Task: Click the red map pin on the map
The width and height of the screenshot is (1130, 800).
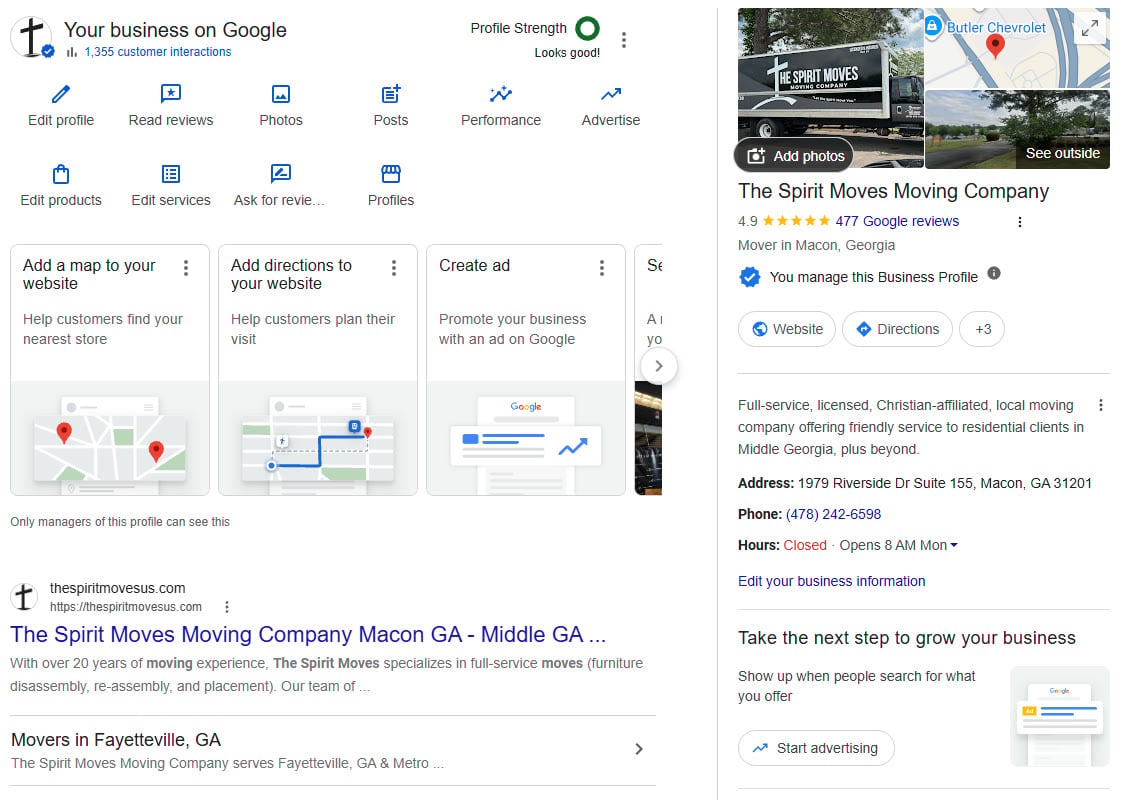Action: [995, 45]
